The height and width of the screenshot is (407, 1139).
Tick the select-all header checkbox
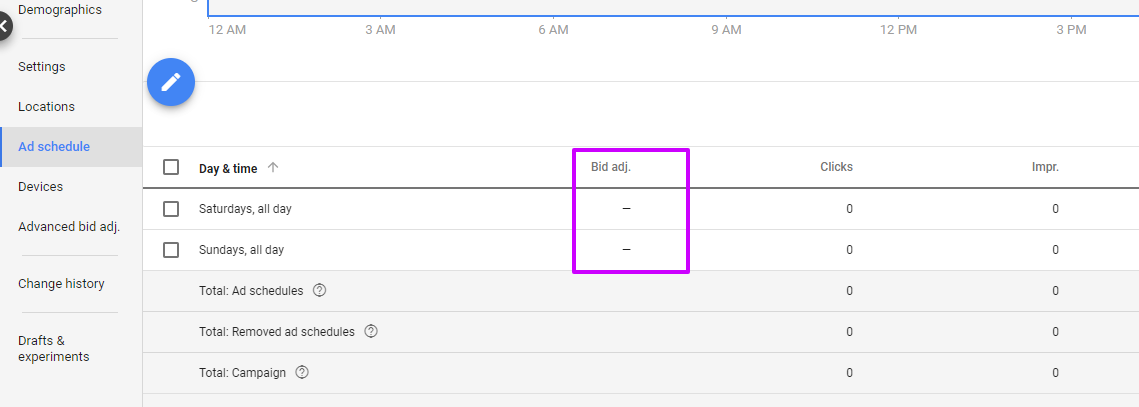[x=171, y=167]
